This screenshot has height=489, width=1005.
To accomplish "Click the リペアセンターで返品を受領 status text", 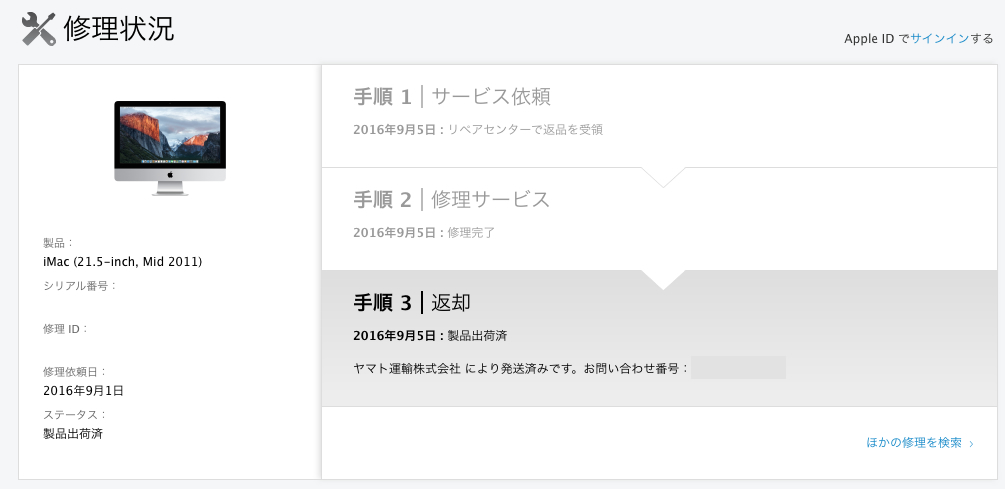I will point(525,129).
